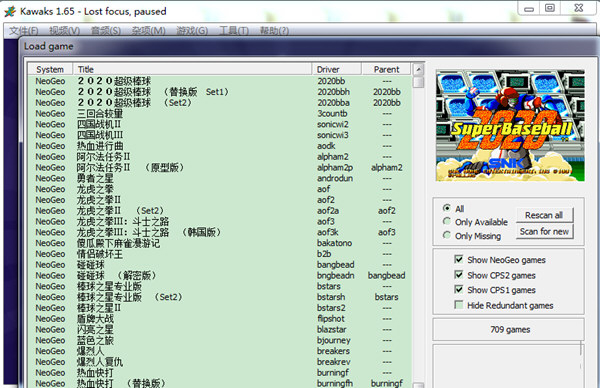Select the bangbead game row
Viewport: 600px width, 388px height.
(x=220, y=265)
